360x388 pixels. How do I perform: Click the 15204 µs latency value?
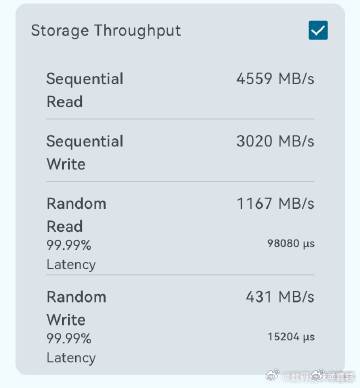[x=291, y=336]
